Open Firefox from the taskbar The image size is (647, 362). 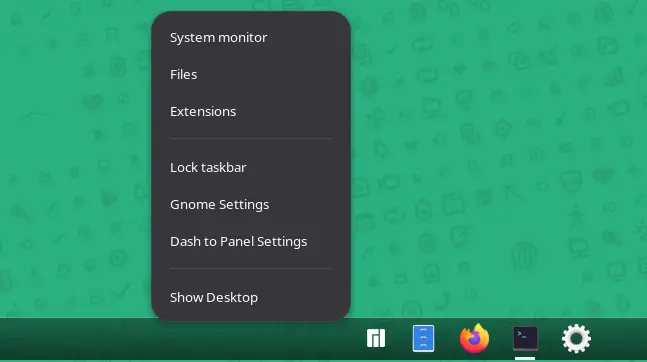475,338
